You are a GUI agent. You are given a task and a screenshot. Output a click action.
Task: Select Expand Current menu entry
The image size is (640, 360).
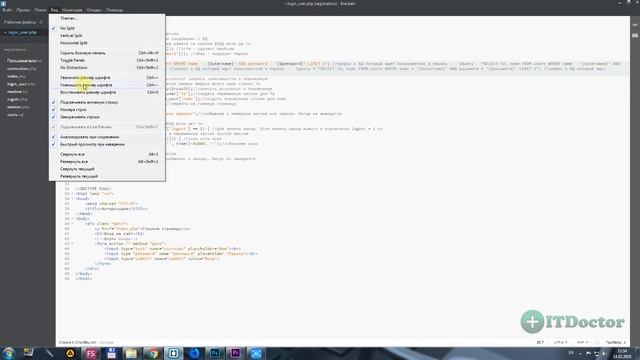pos(107,176)
